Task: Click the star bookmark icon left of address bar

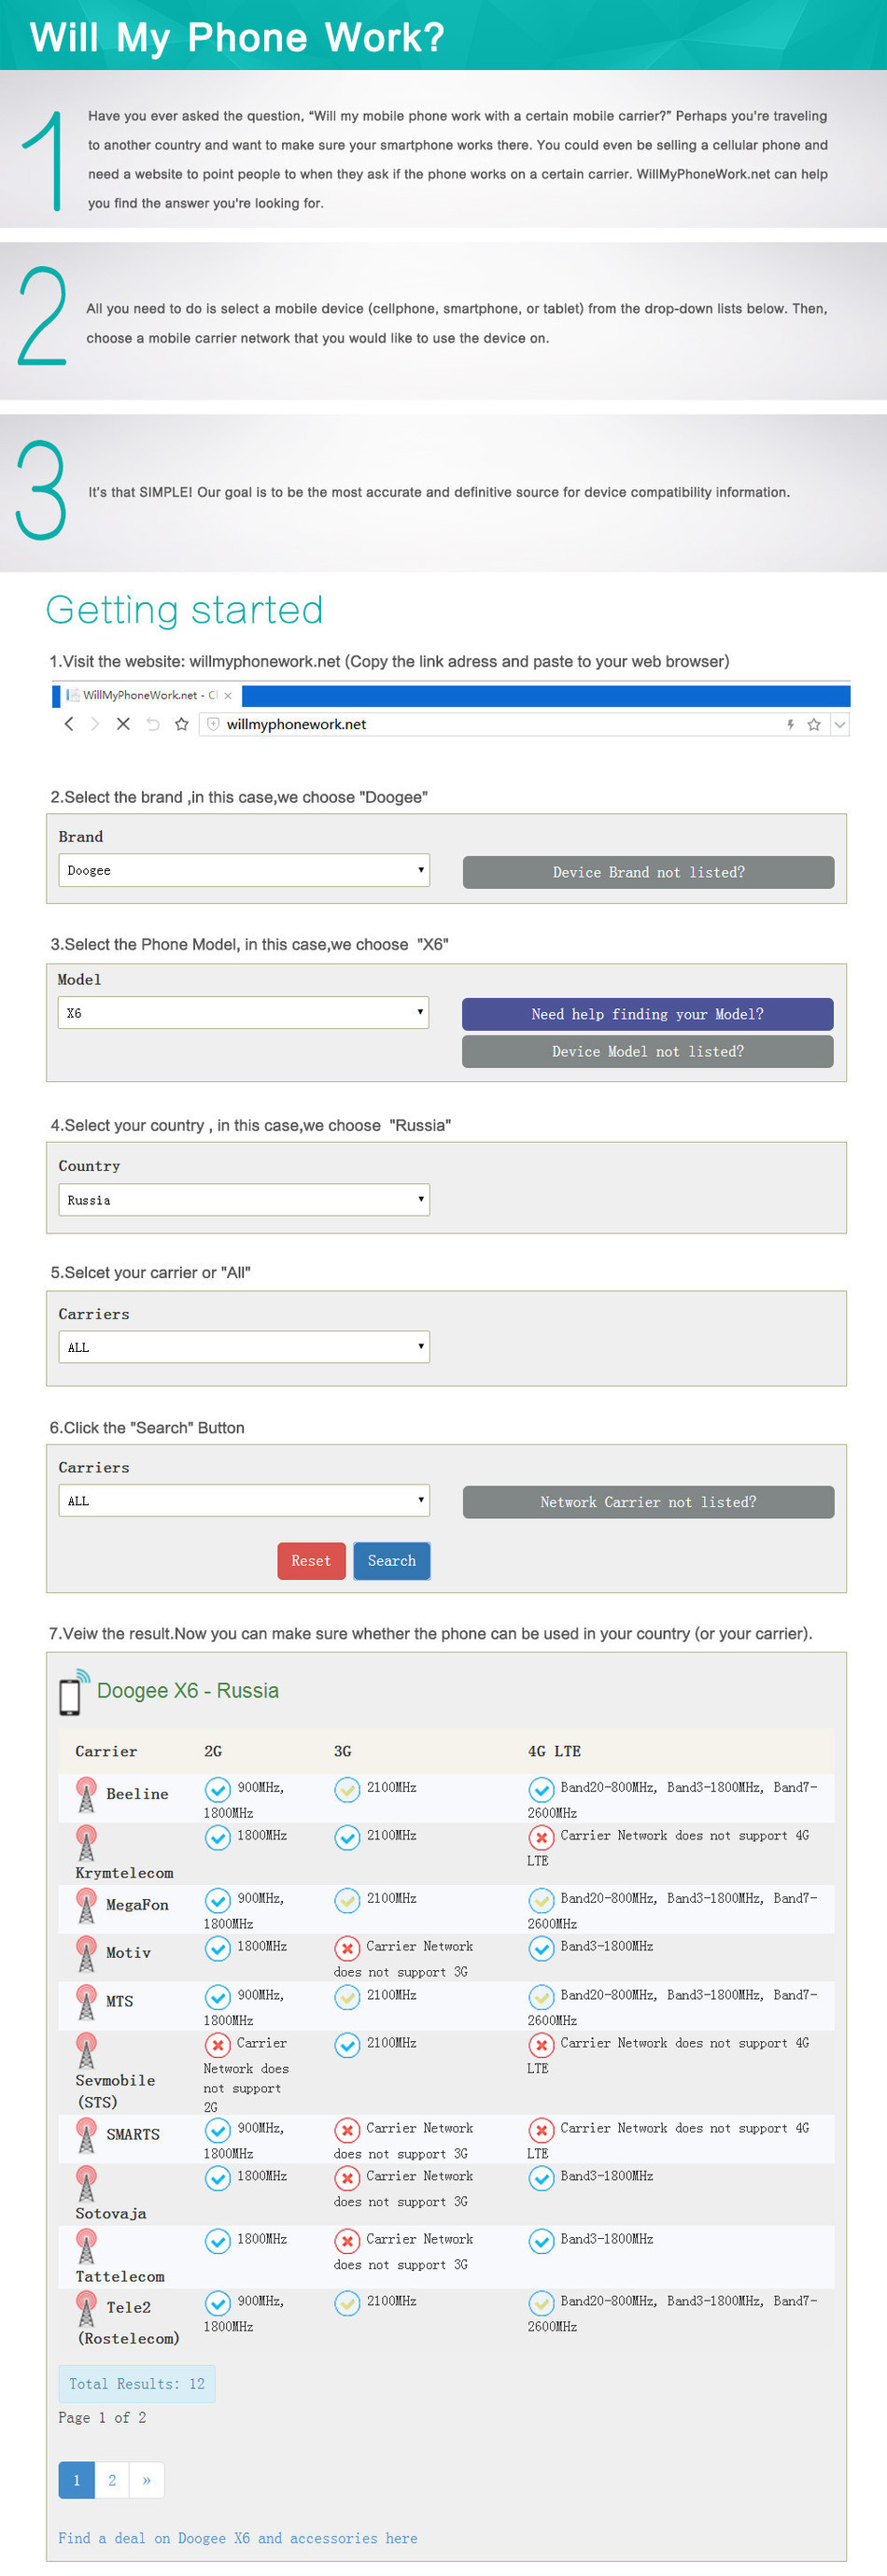Action: (x=181, y=724)
